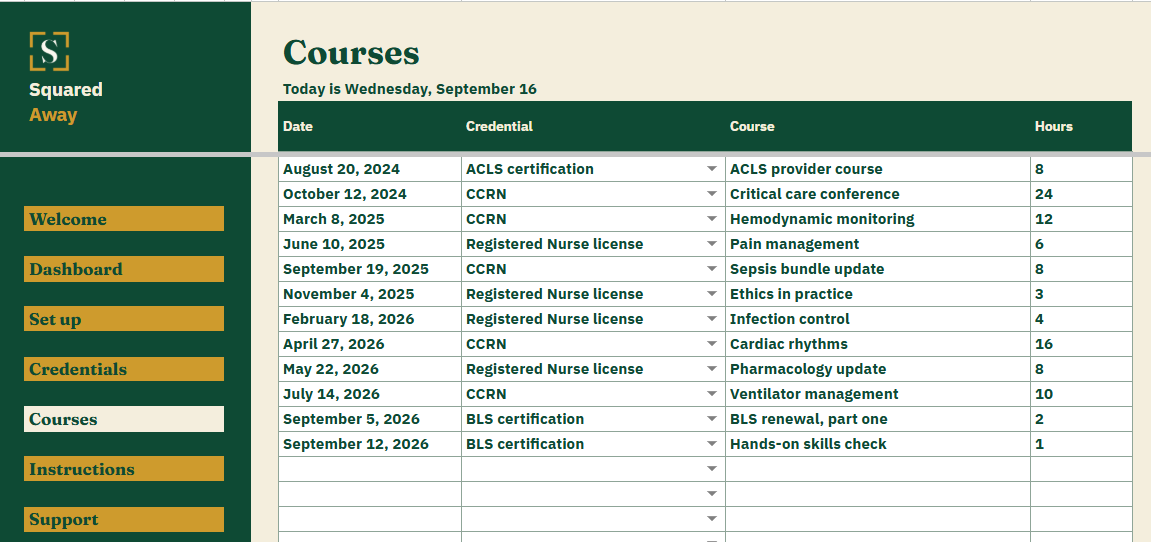Open credential dropdown for Ventilator management row

click(x=711, y=394)
